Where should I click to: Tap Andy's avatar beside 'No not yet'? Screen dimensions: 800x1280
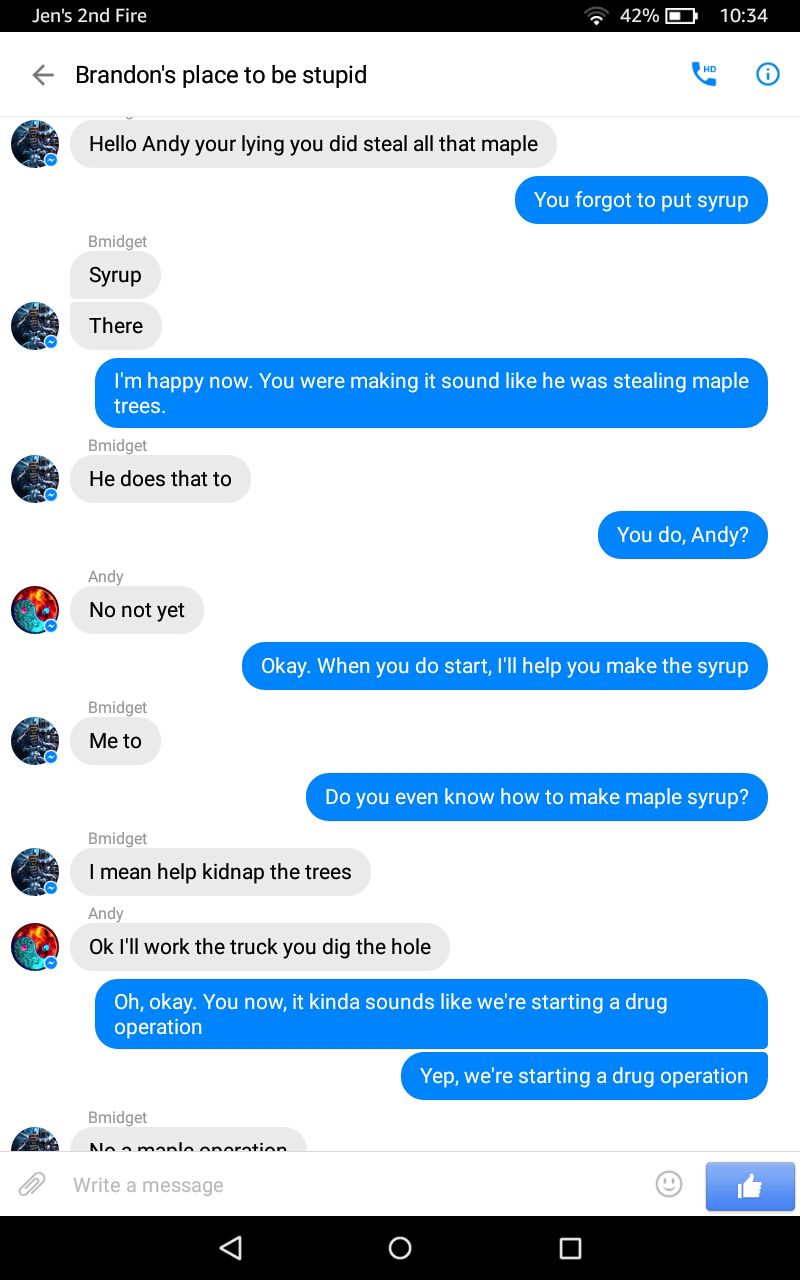[x=35, y=610]
